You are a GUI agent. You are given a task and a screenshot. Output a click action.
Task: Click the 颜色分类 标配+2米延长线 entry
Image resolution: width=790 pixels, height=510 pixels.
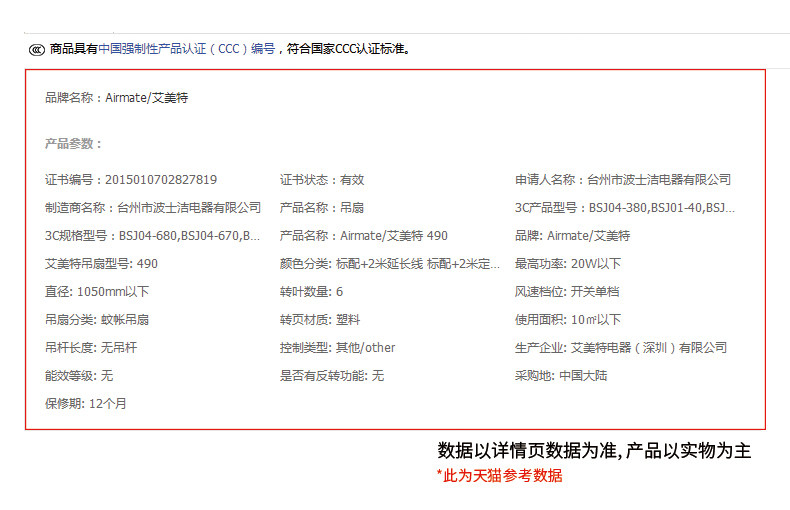(390, 264)
